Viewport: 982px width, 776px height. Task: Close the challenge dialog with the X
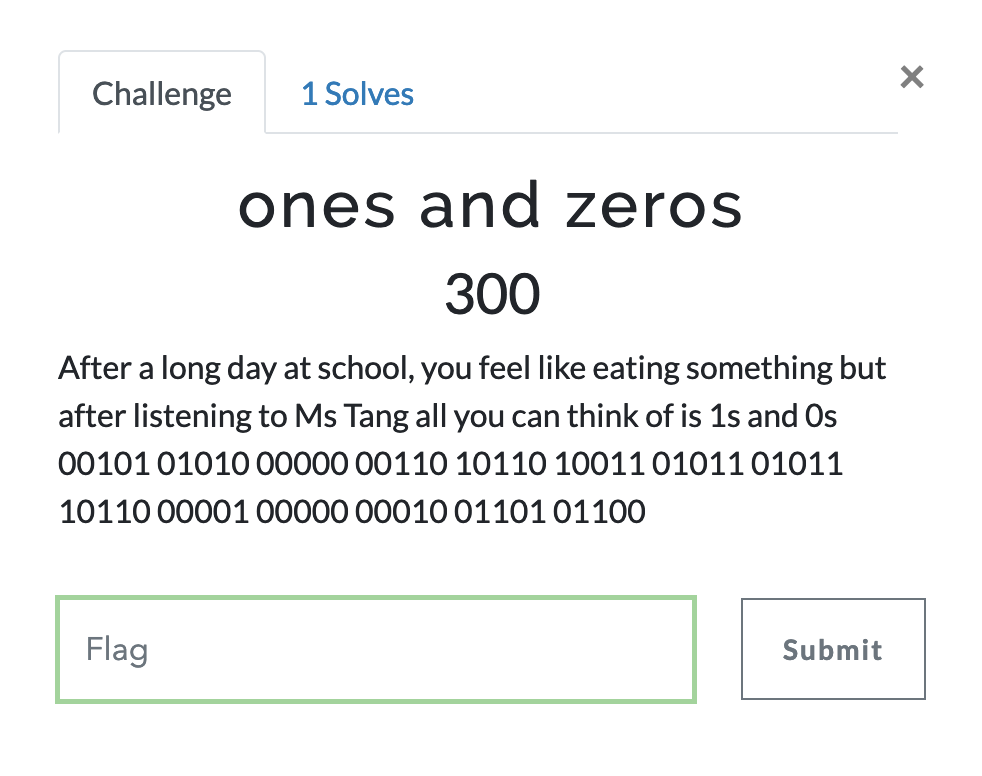click(911, 77)
